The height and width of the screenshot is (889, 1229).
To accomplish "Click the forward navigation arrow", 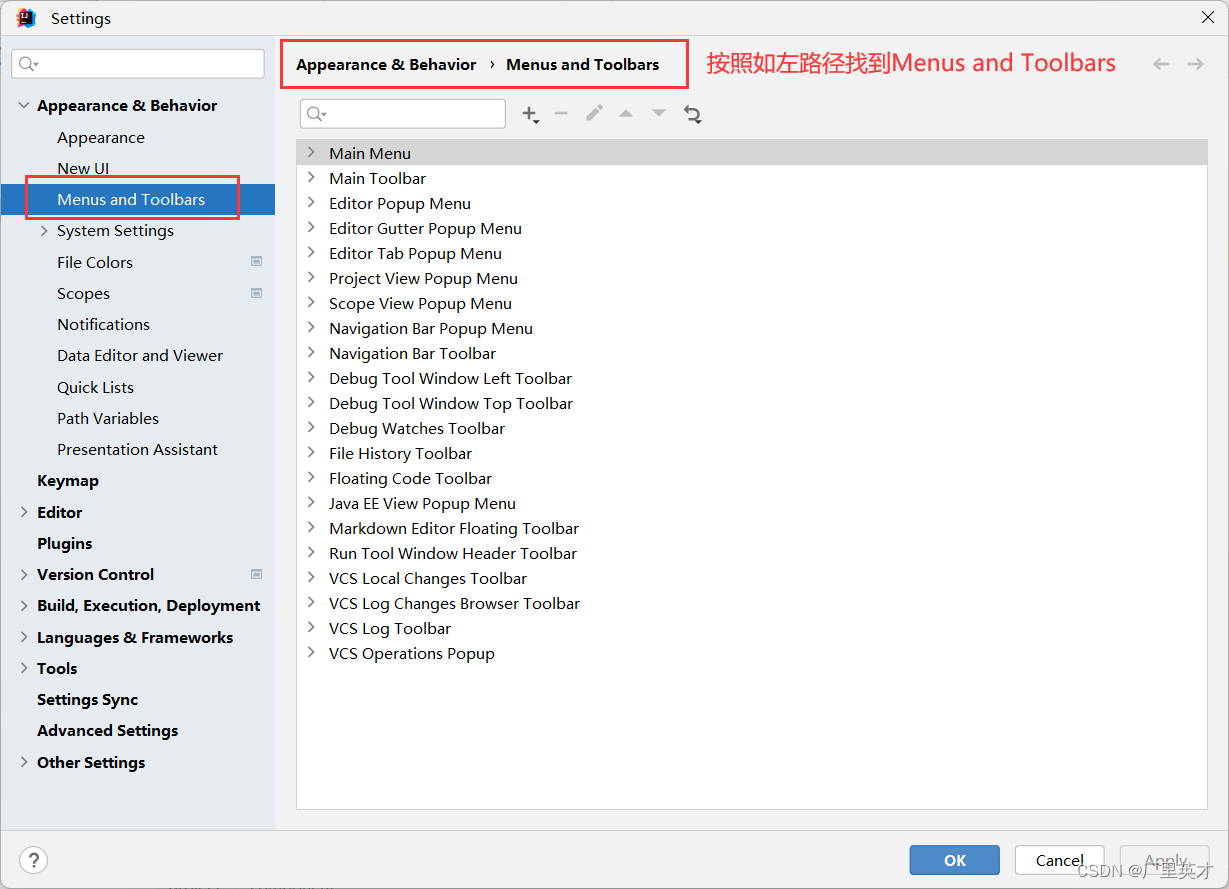I will click(1195, 63).
